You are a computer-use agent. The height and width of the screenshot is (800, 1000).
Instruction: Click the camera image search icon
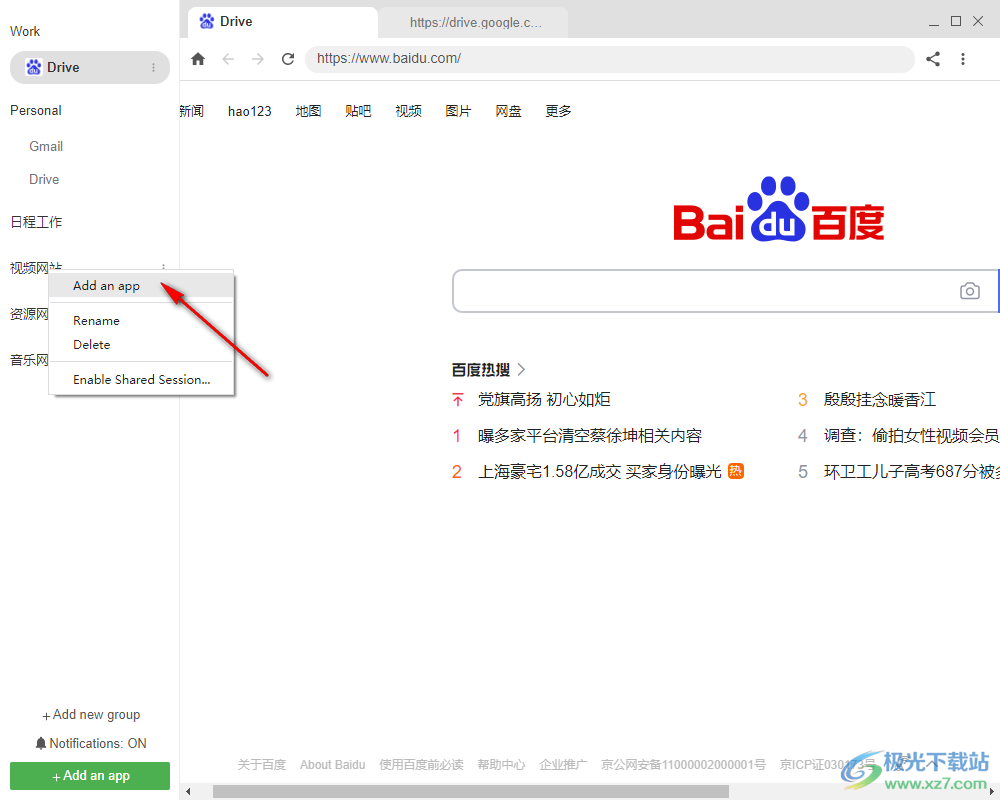(x=969, y=291)
